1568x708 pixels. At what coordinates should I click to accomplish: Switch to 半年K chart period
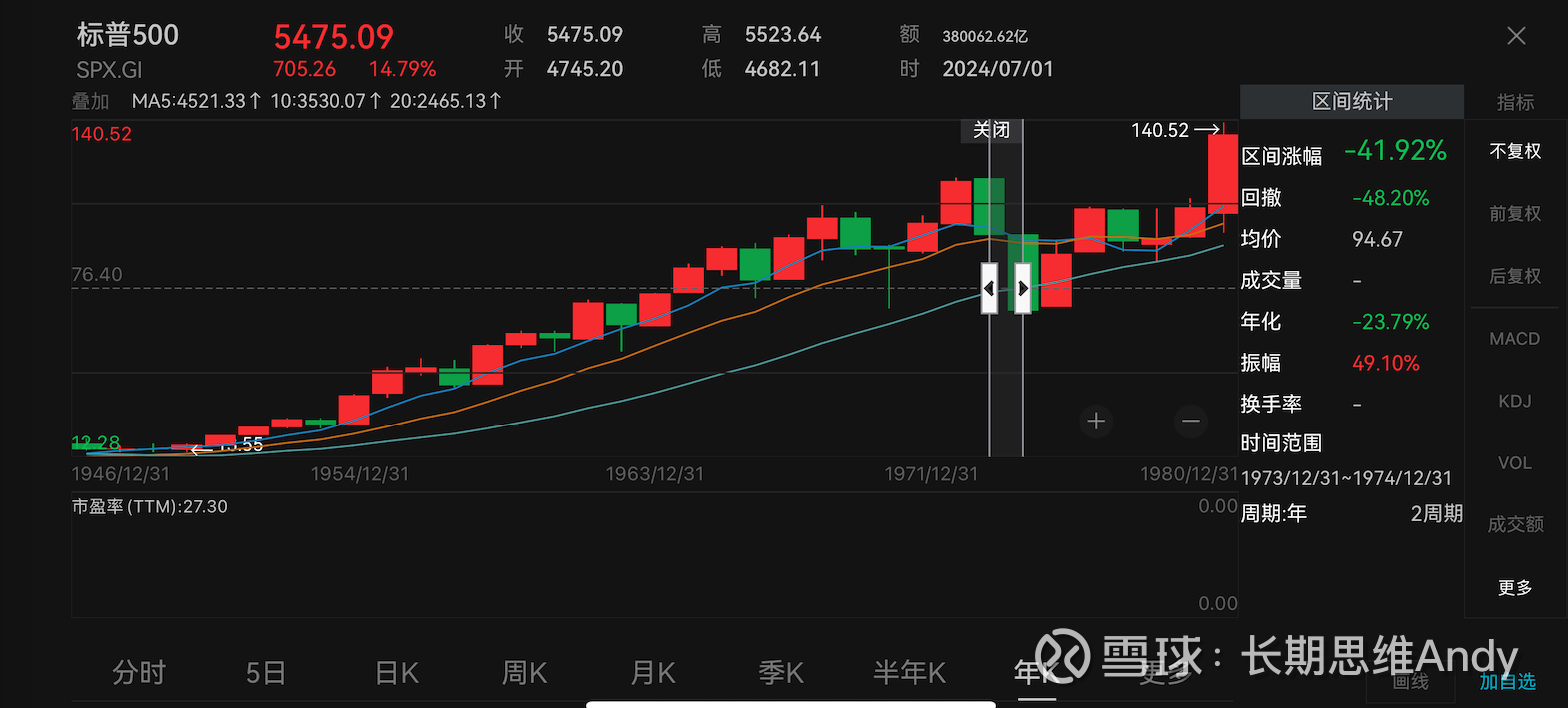(909, 672)
